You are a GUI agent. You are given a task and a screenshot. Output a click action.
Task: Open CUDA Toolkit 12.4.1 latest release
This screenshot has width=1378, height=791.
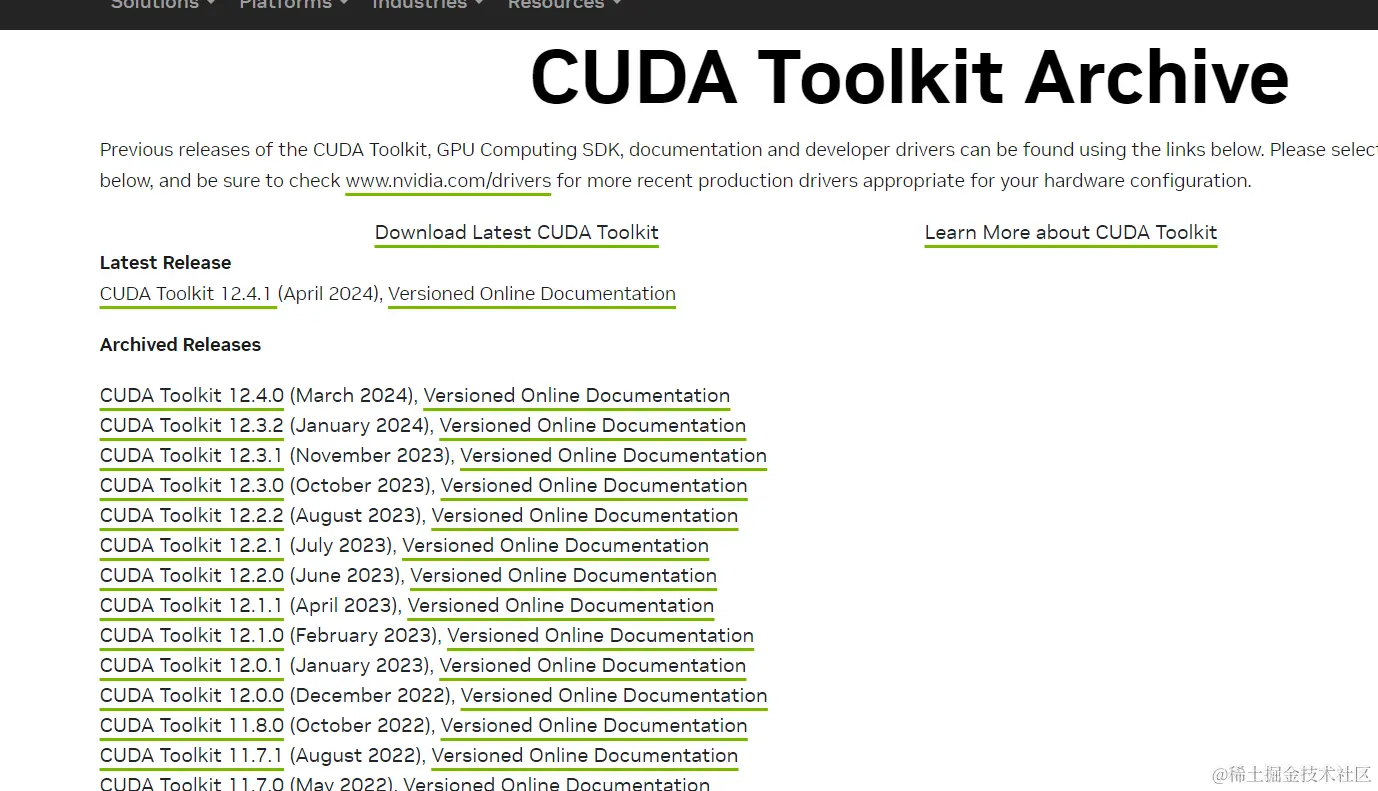pyautogui.click(x=186, y=294)
